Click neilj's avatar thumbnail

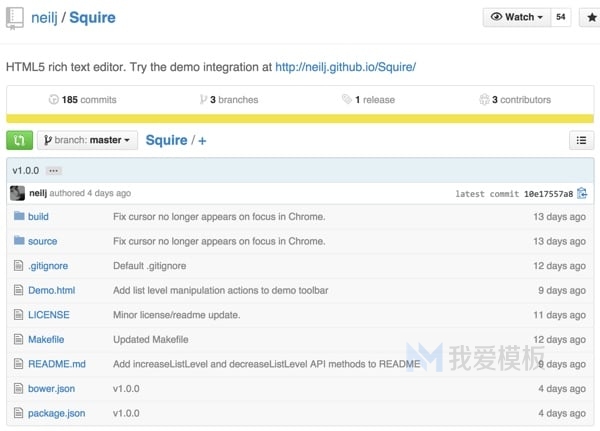17,193
